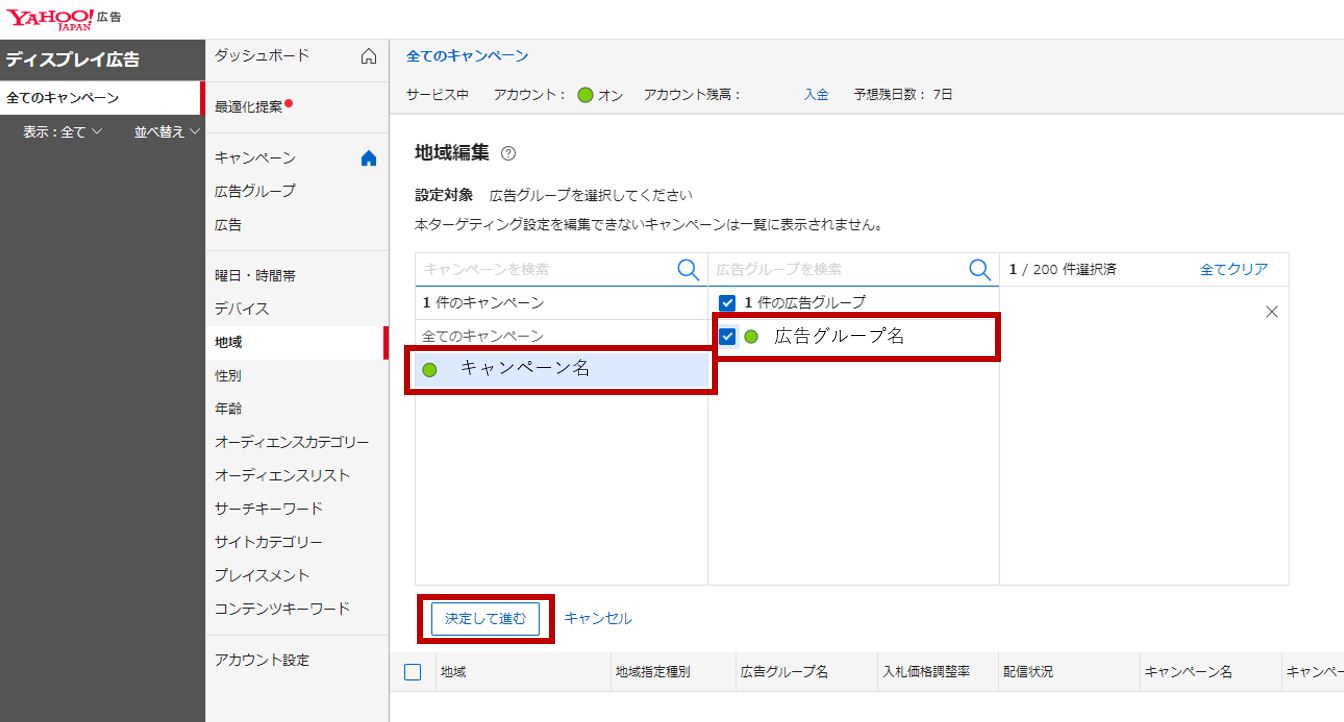Click the Yahoo! JAPAN 広告 logo
The width and height of the screenshot is (1344, 722).
point(64,19)
